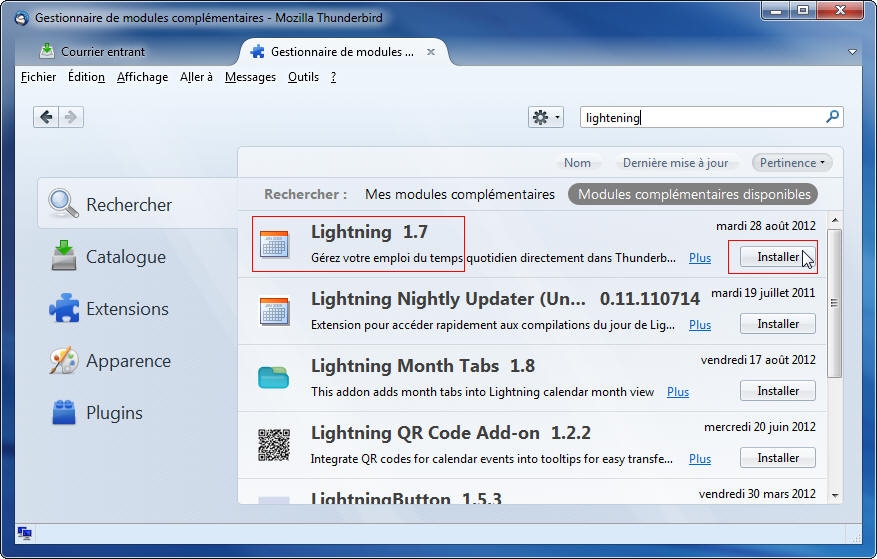The image size is (877, 559).
Task: Click the date 'mardi 28 août 2012'
Action: [x=766, y=226]
